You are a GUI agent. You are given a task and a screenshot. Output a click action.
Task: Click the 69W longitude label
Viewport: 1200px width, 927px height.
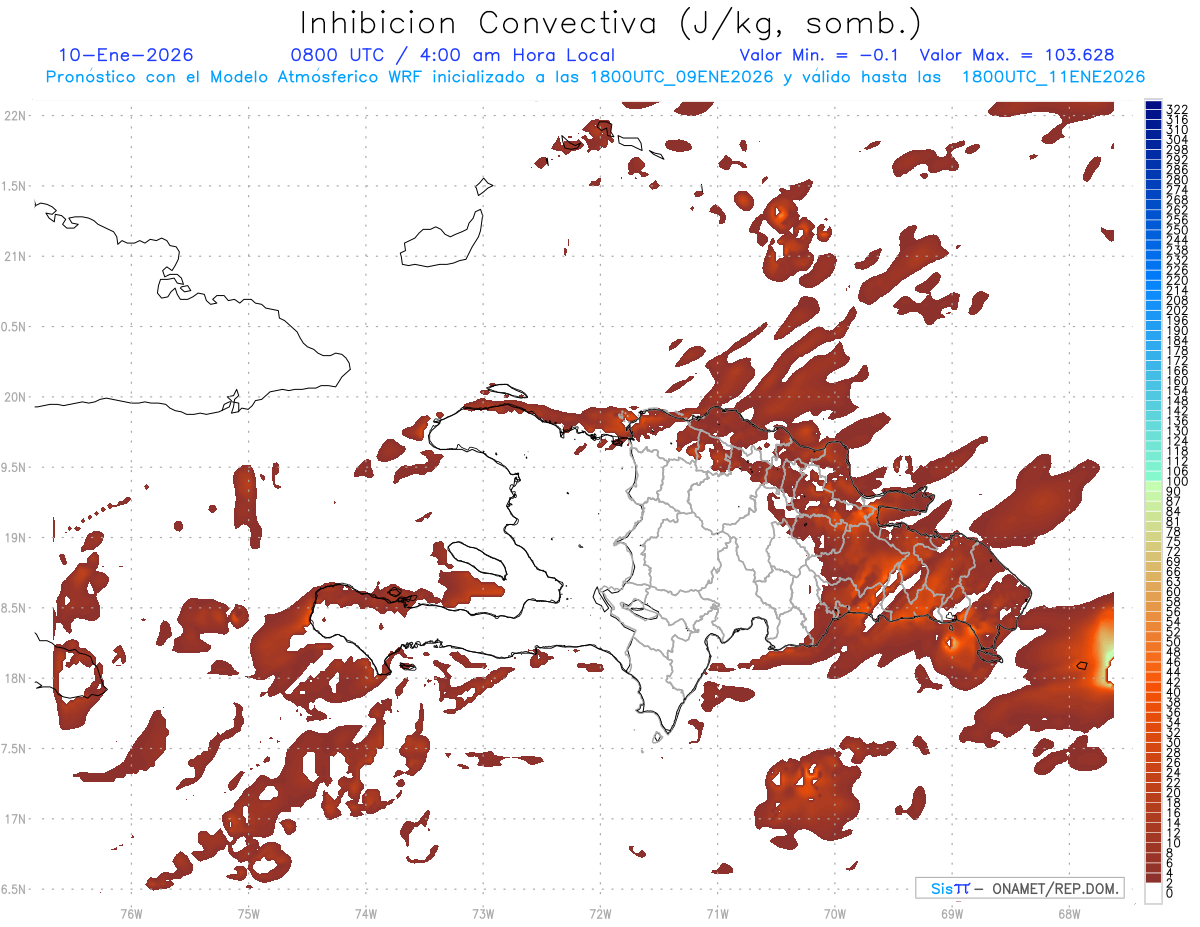coord(952,912)
